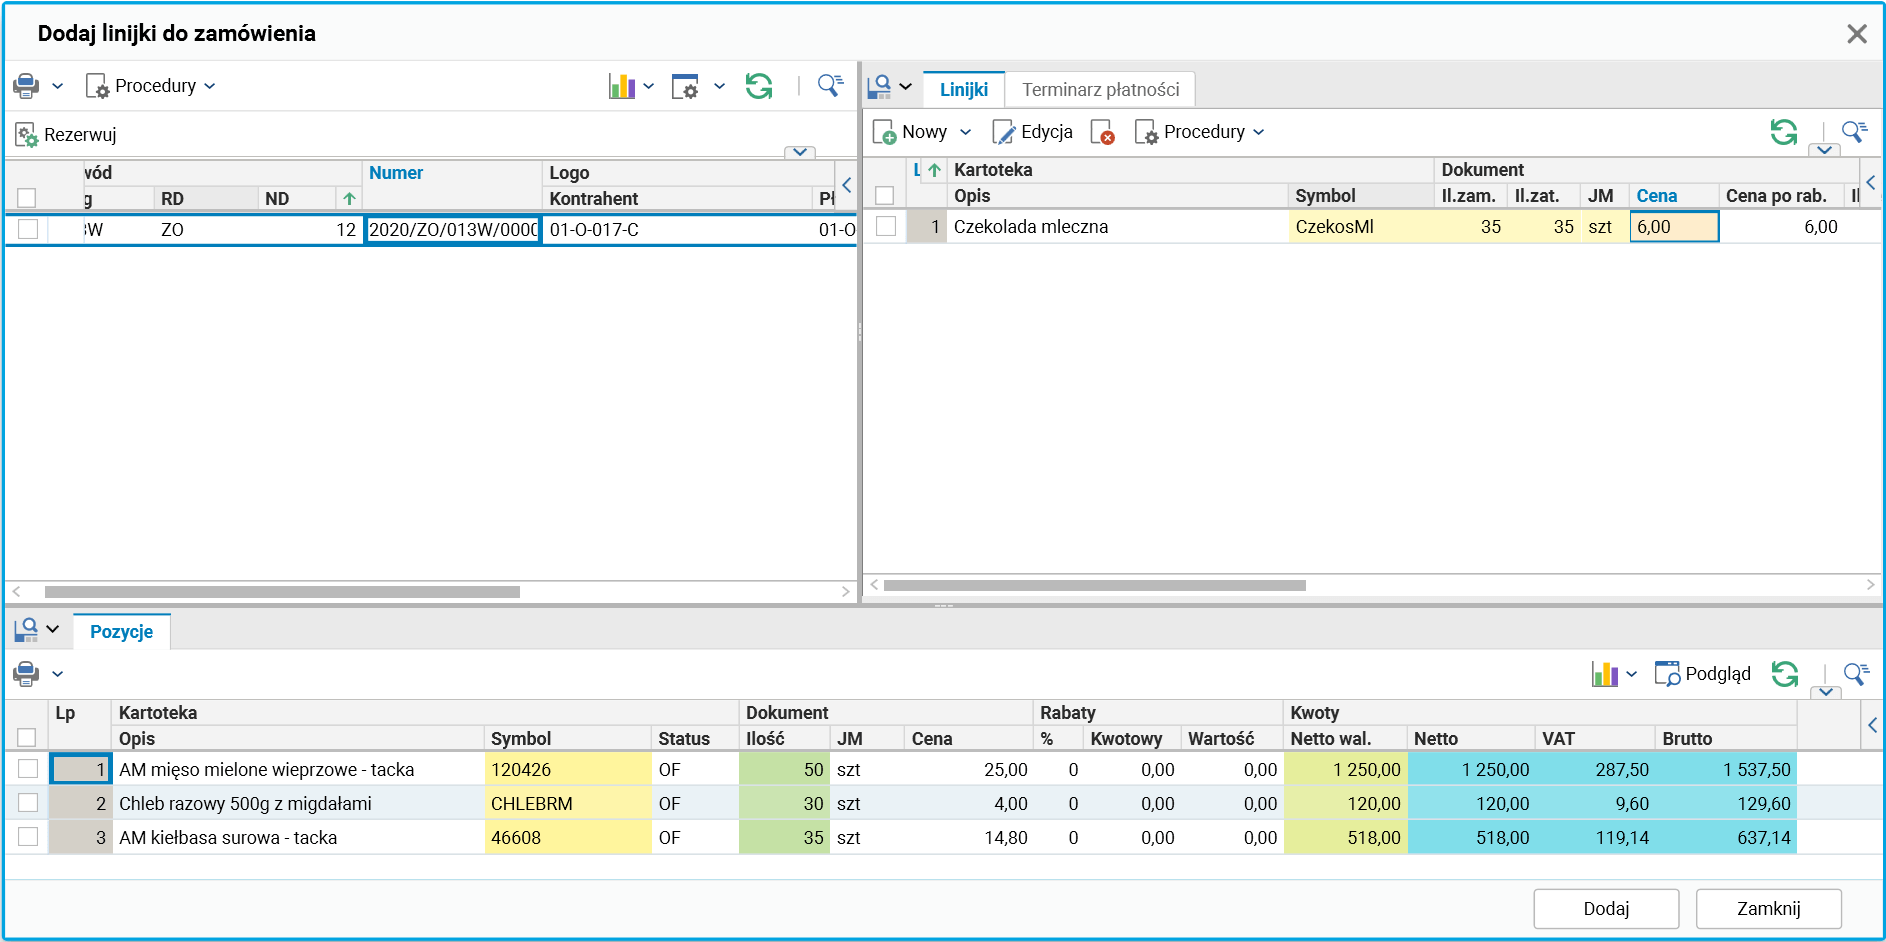Screen dimensions: 1886x942
Task: Open the dropdown arrow next to Nowy
Action: (x=966, y=132)
